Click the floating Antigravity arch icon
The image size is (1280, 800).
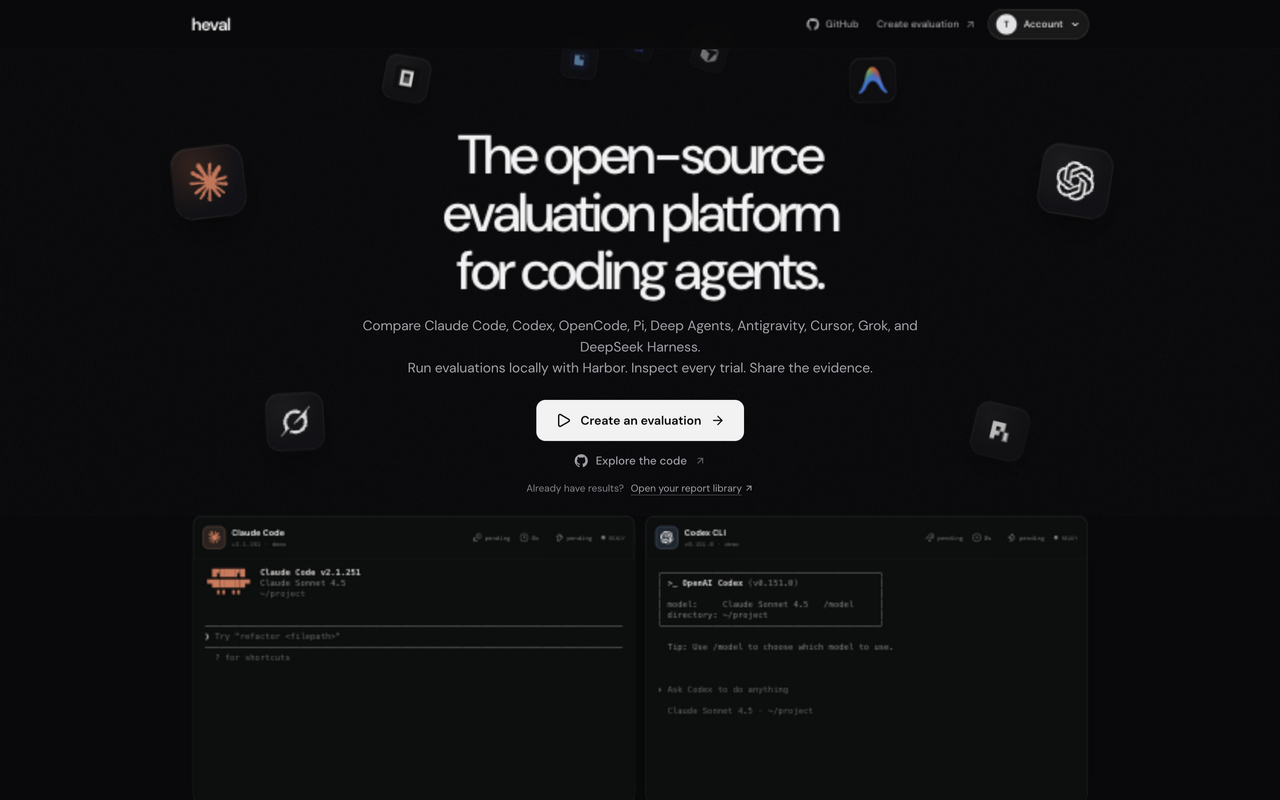tap(873, 81)
